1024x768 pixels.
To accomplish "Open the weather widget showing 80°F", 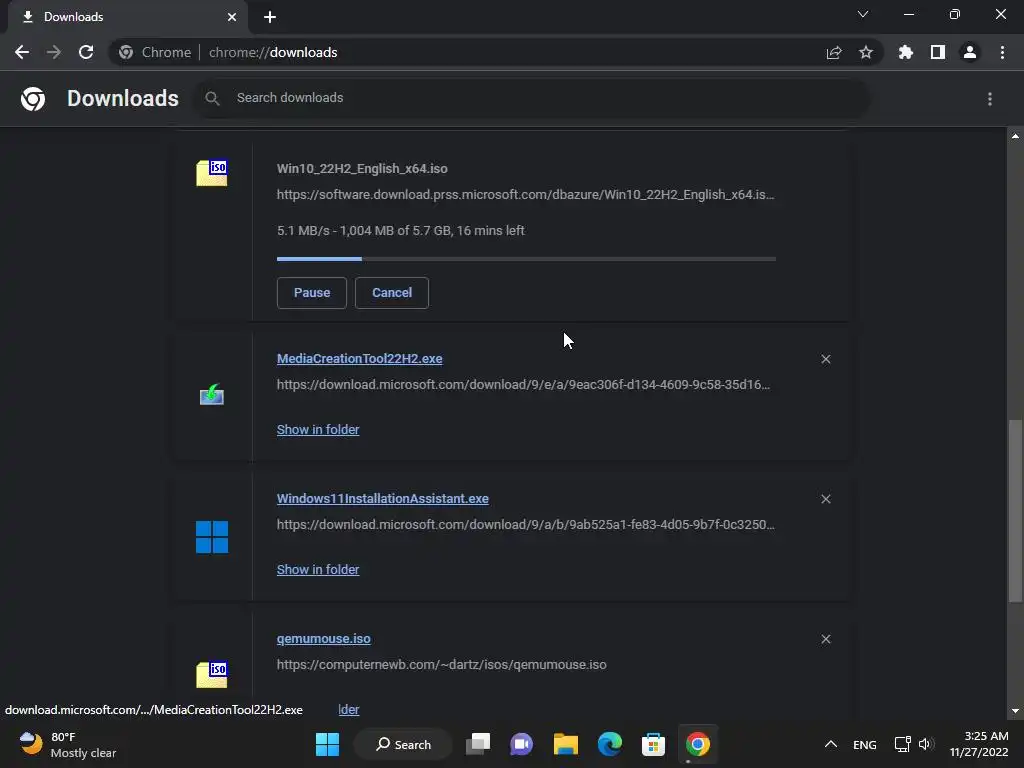I will (x=69, y=744).
